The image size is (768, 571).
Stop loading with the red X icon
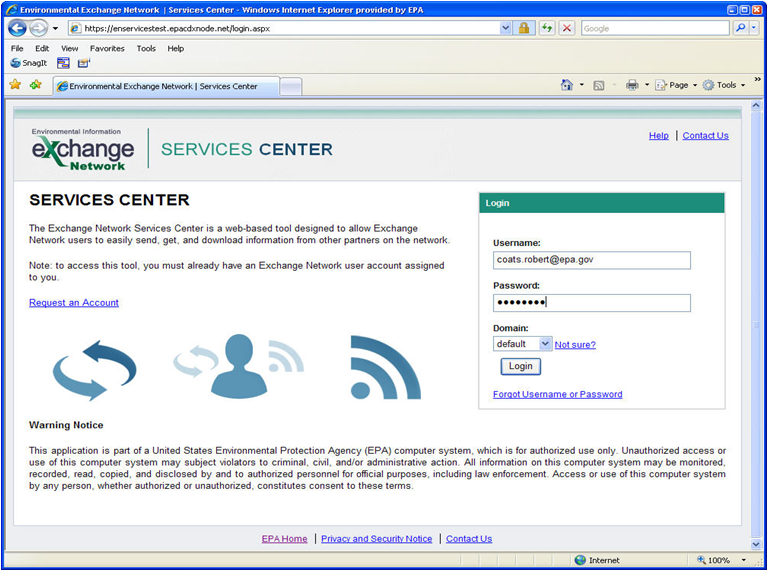(567, 28)
